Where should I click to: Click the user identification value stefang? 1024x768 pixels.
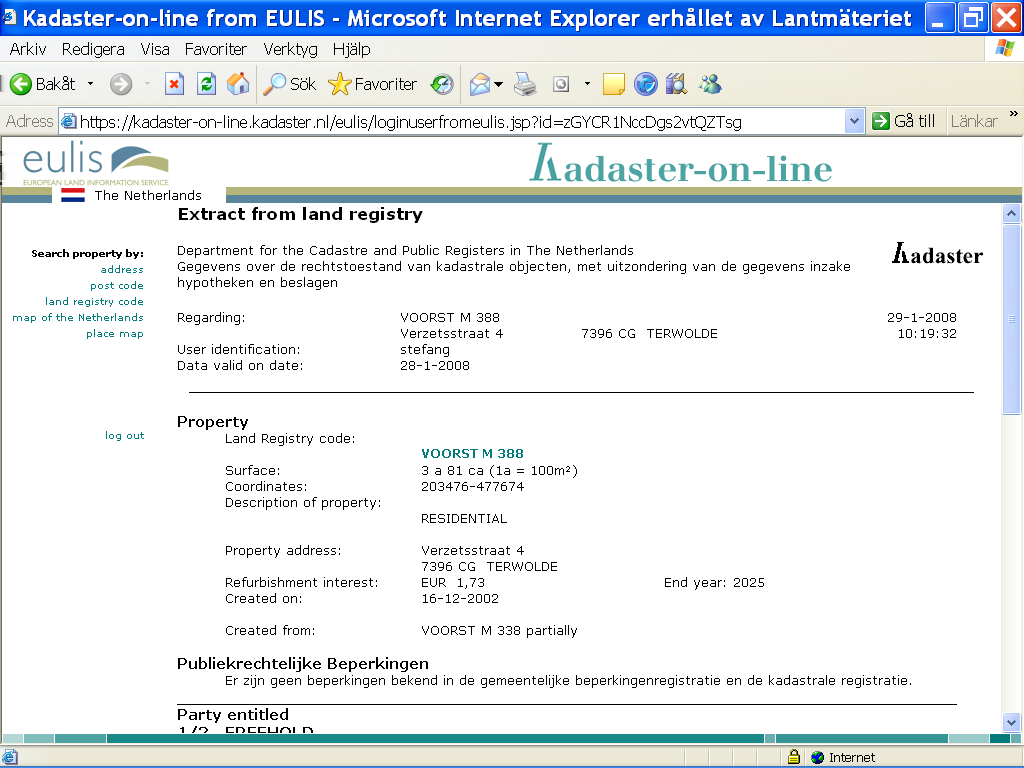(x=424, y=349)
